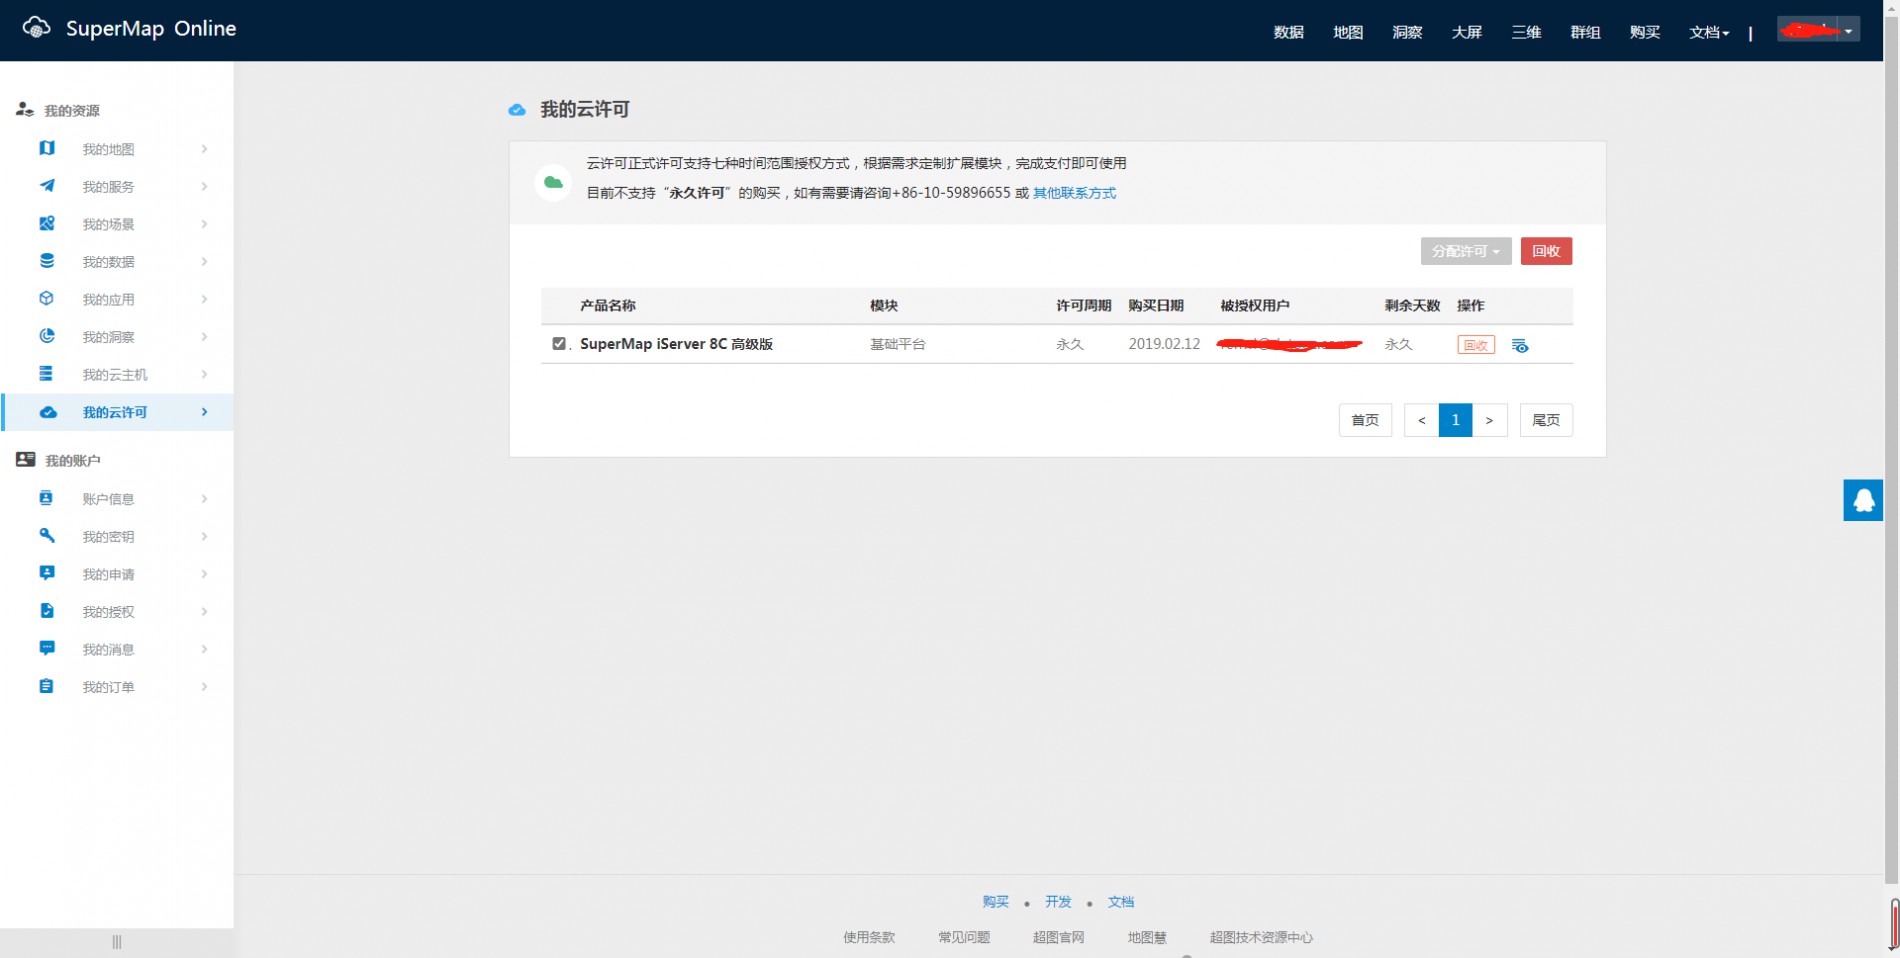Click the 产品名称 column header
The image size is (1900, 958).
point(608,305)
